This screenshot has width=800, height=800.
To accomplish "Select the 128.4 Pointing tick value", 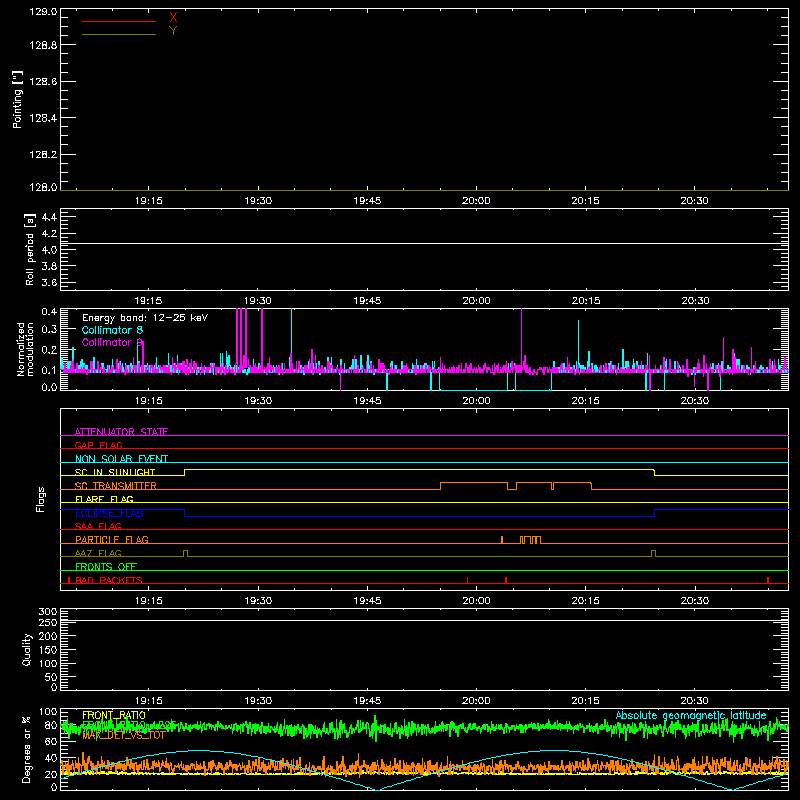I will coord(43,118).
